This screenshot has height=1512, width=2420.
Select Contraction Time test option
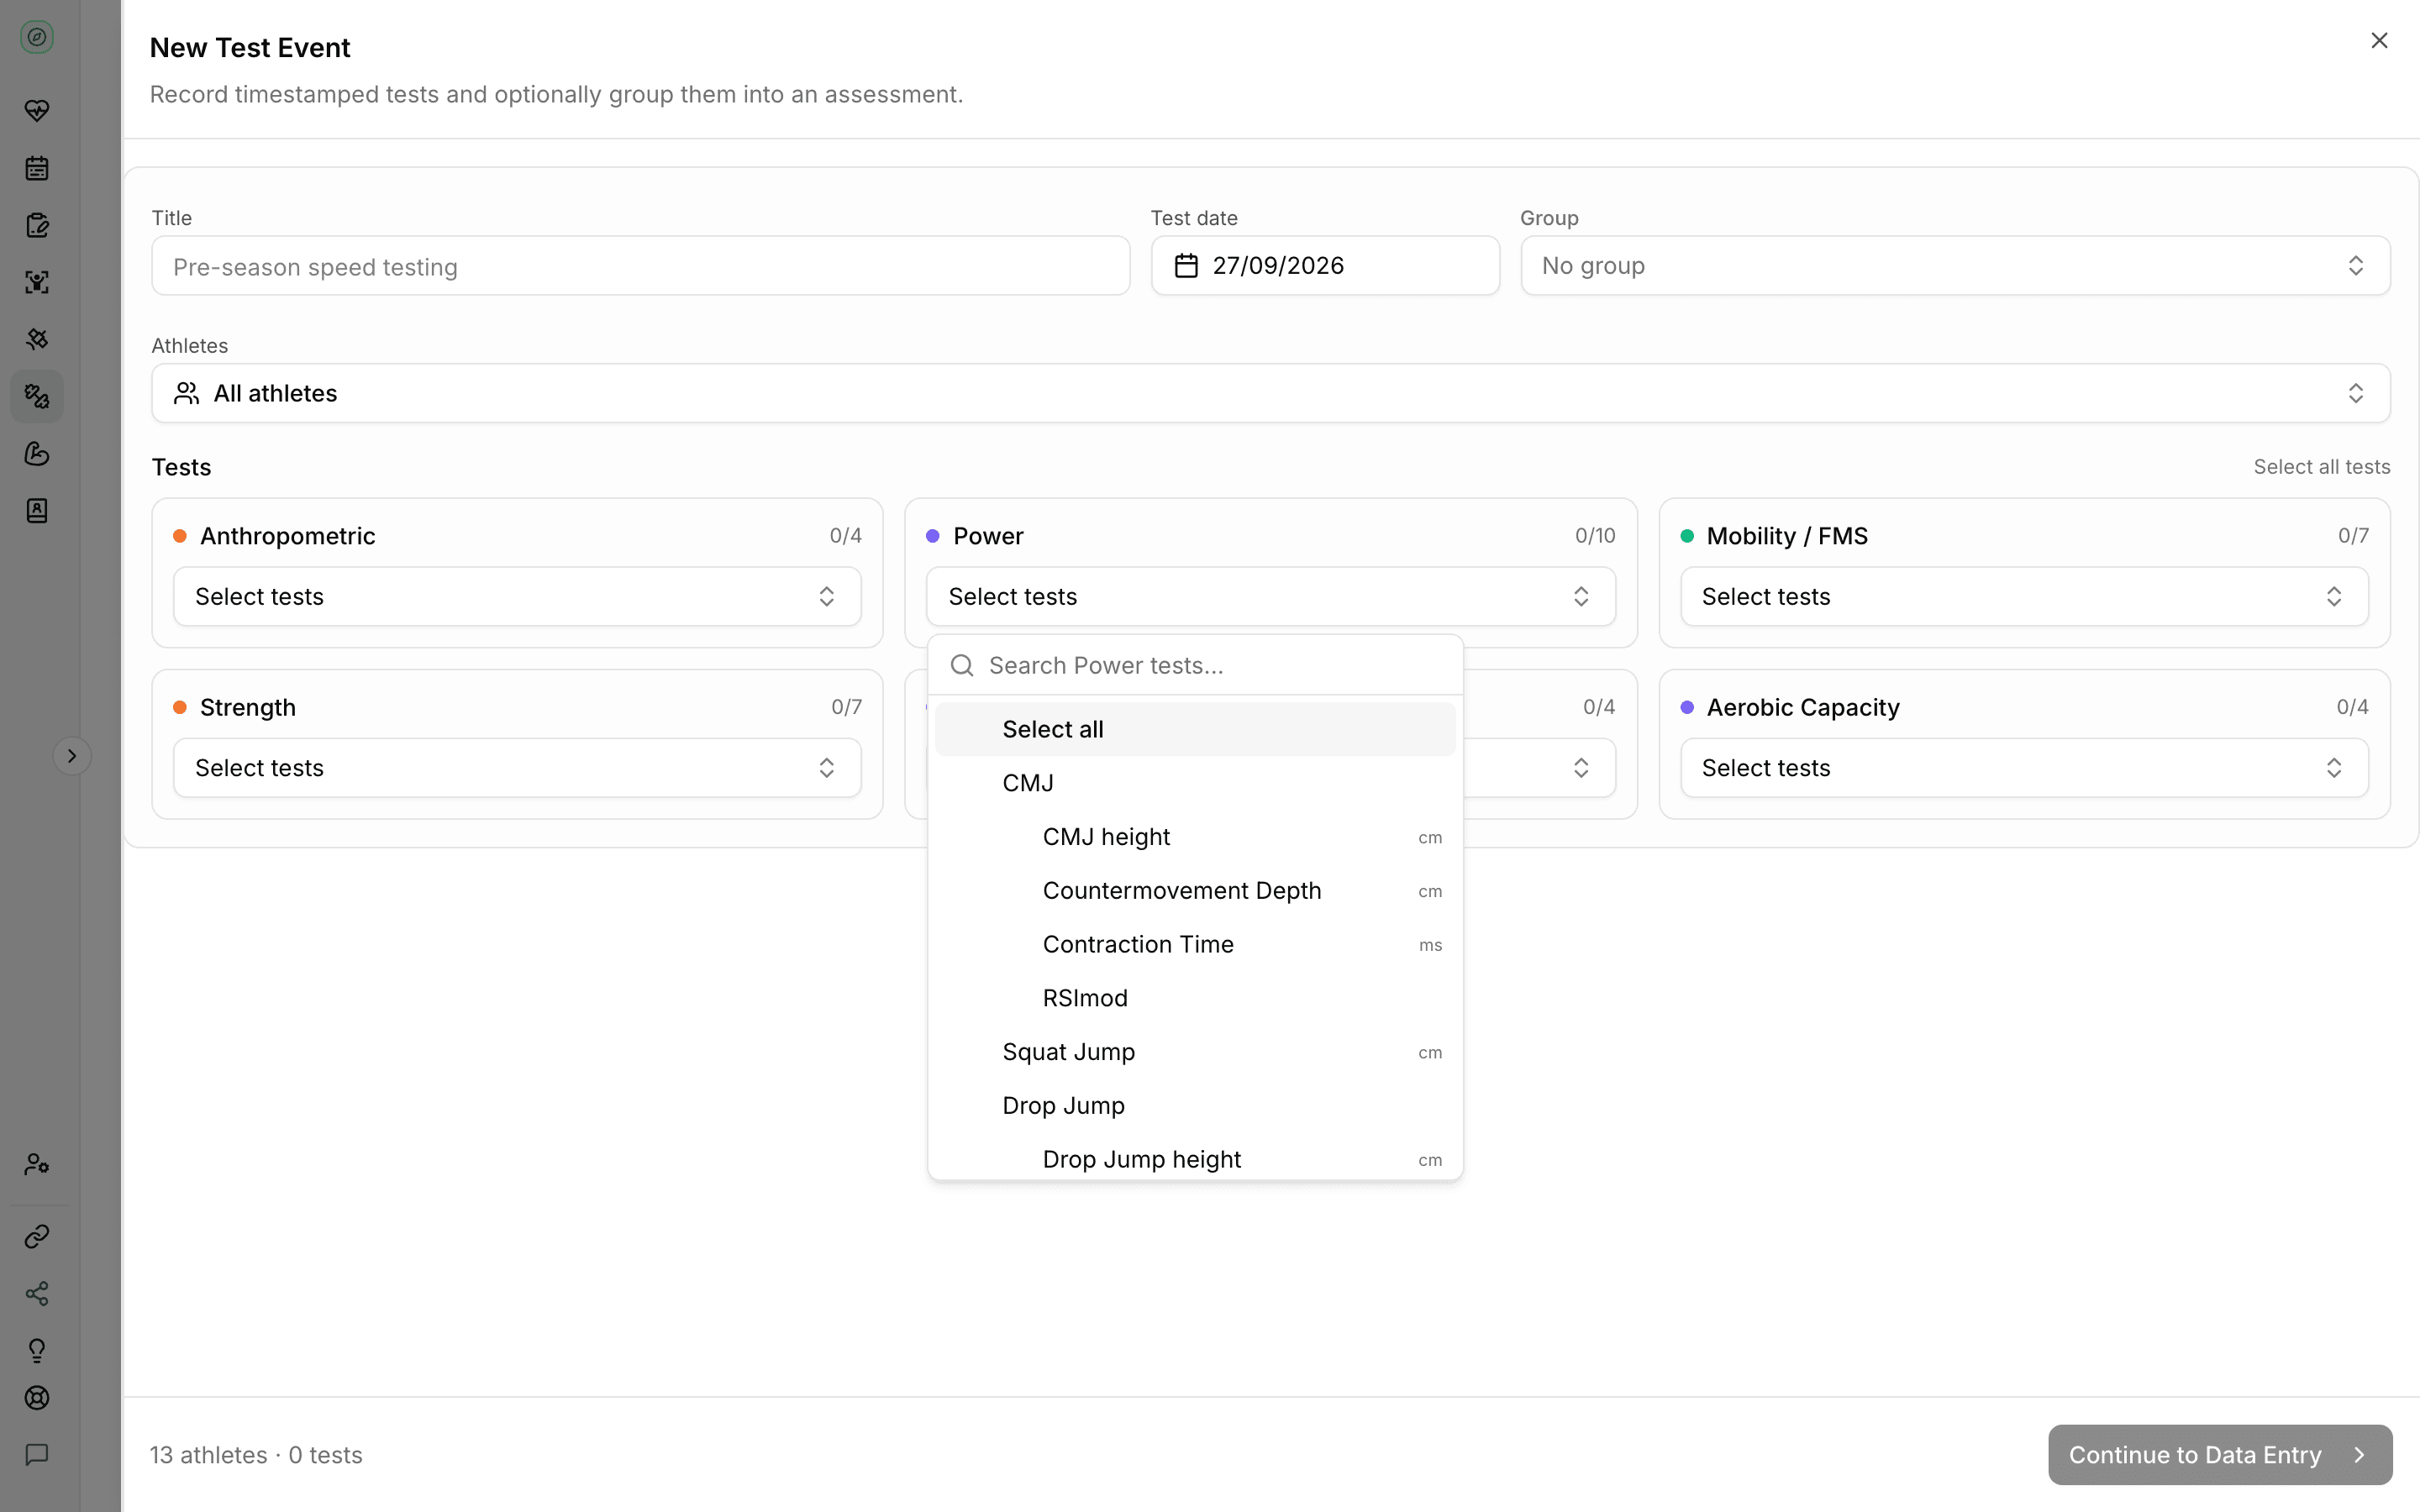(1195, 945)
